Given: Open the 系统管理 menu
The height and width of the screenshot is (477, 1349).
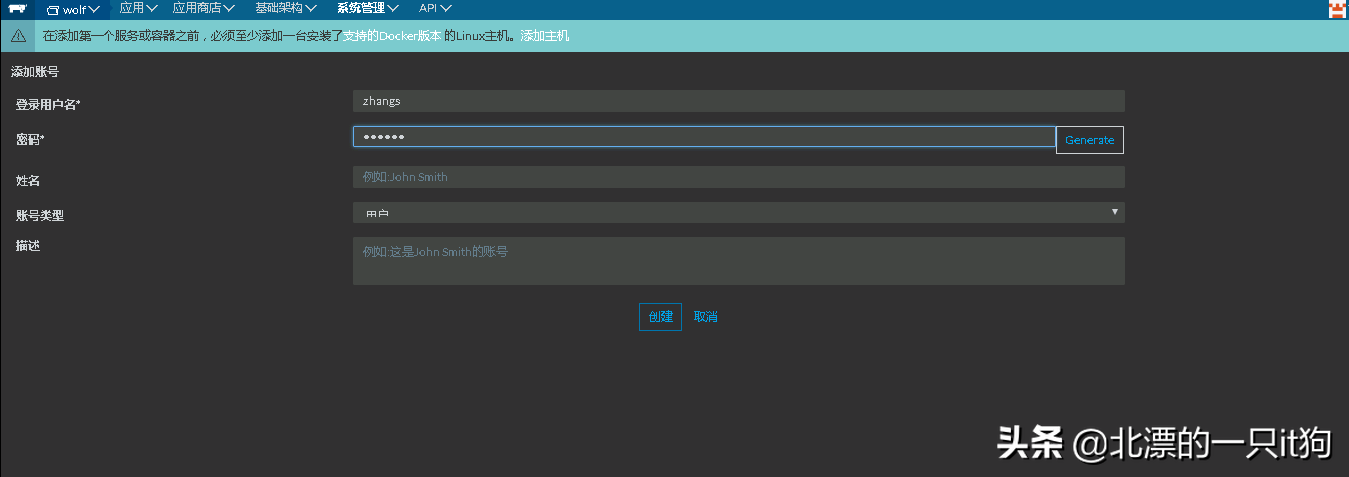Looking at the screenshot, I should (x=367, y=8).
